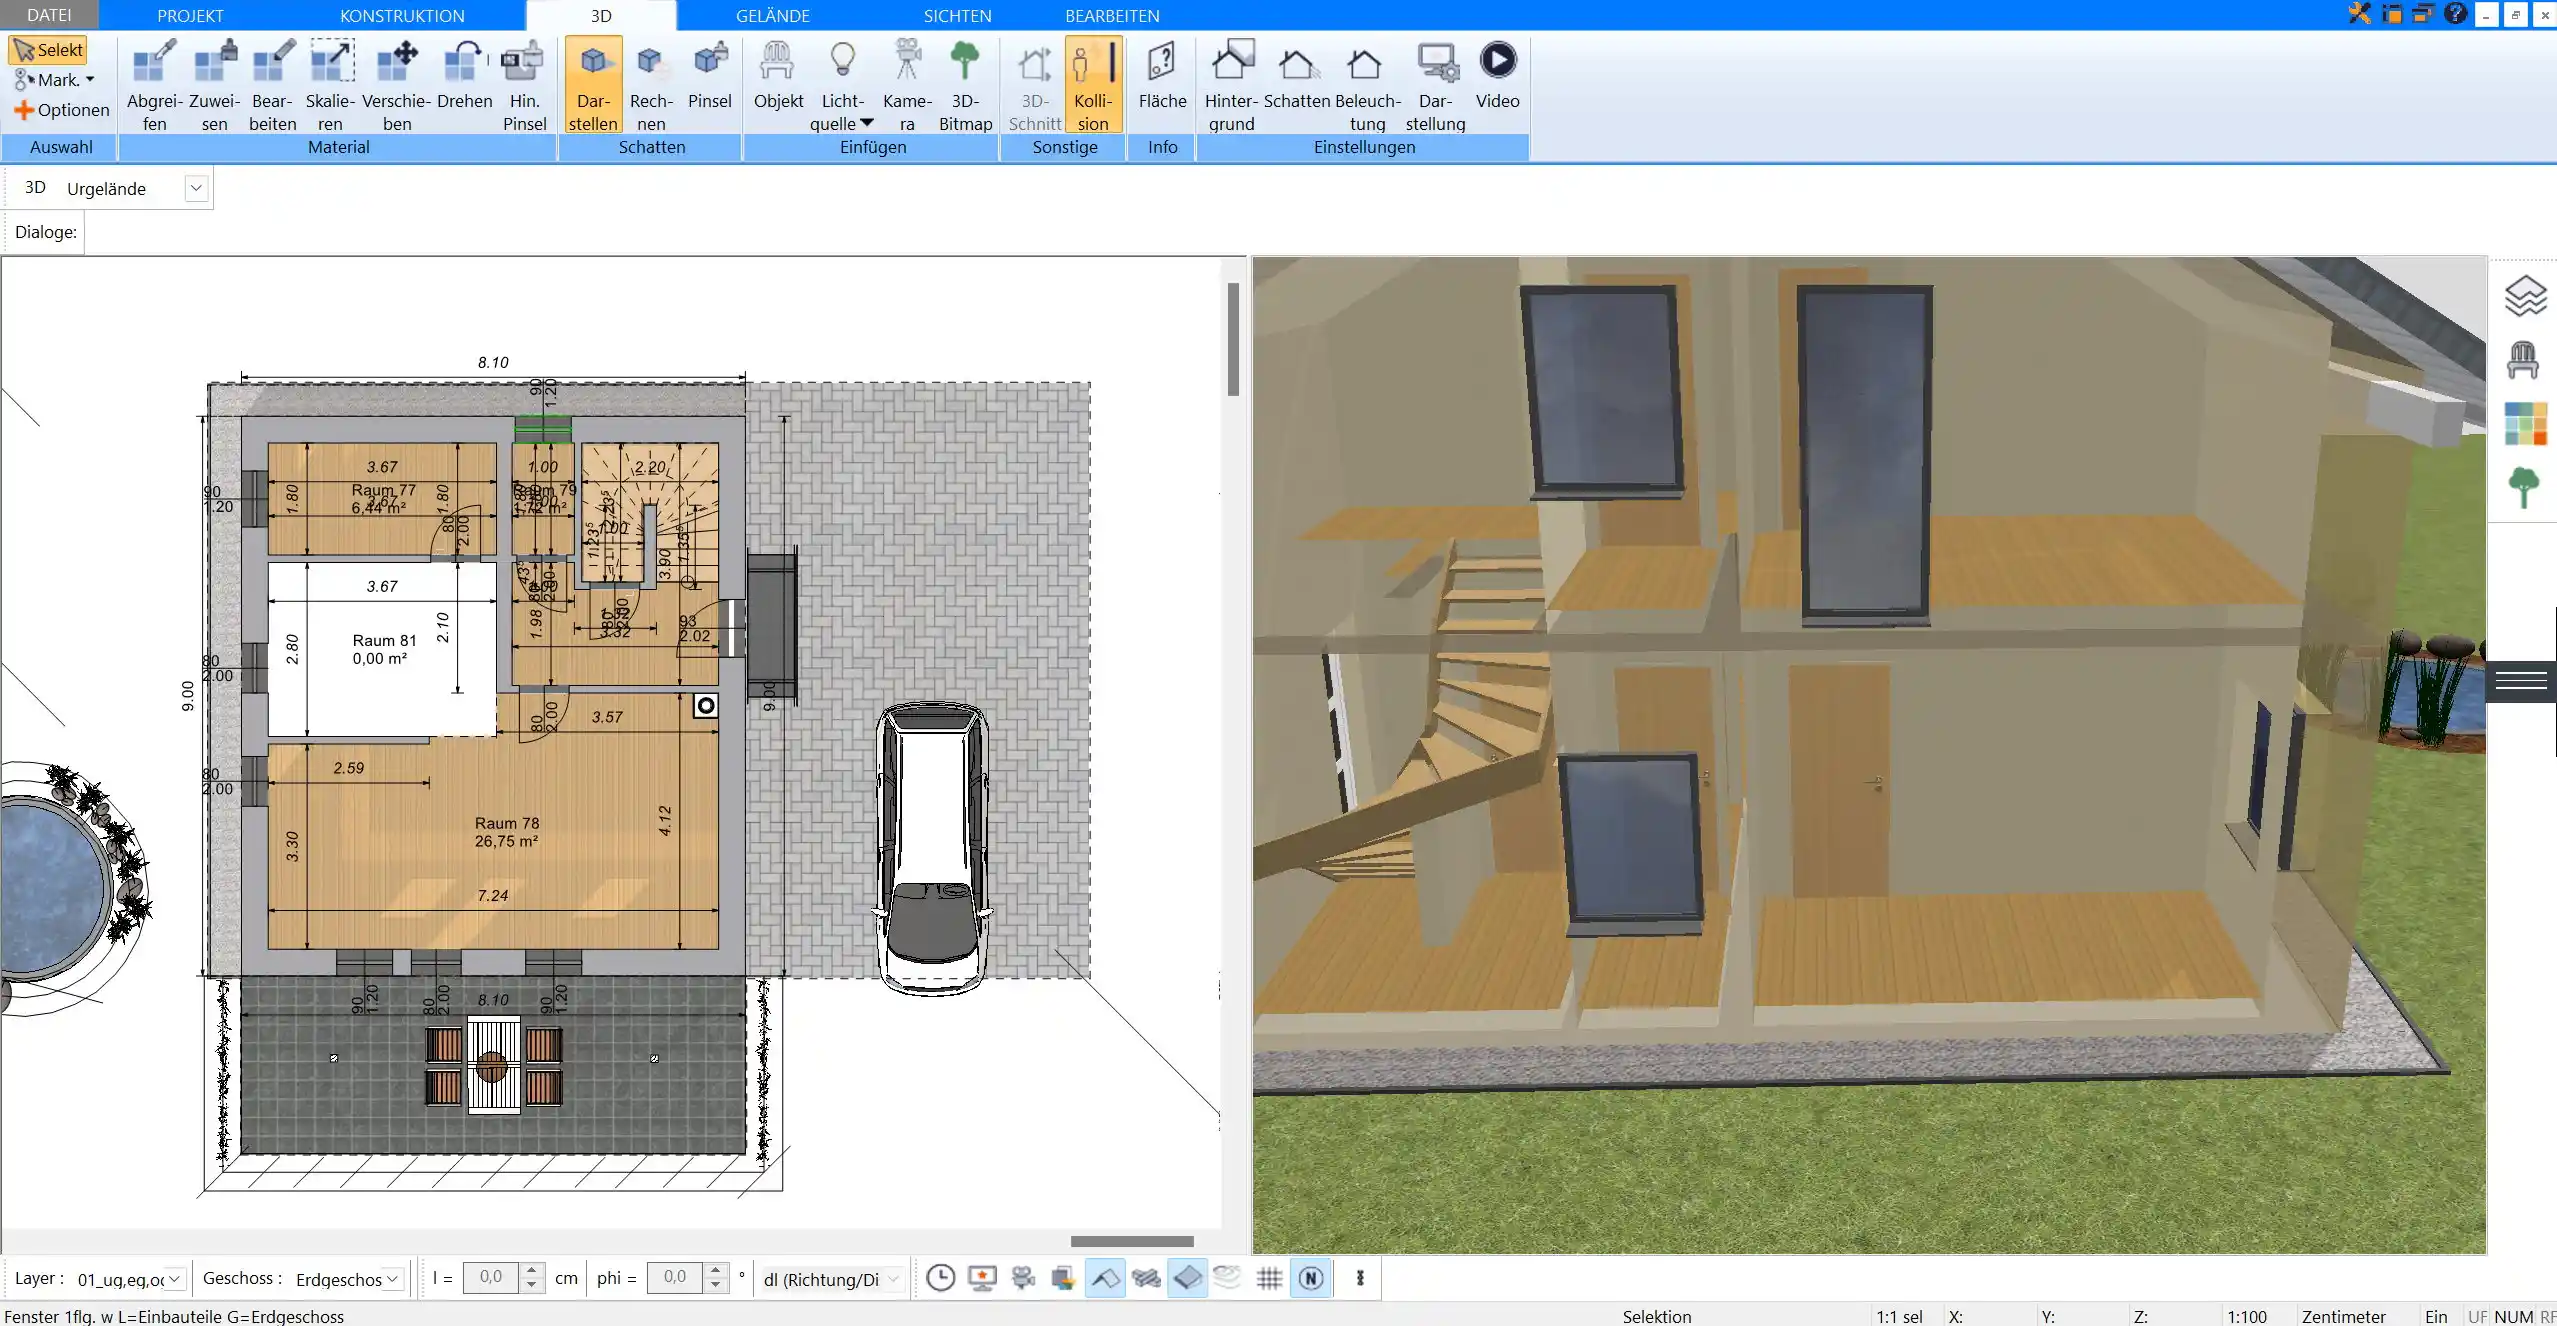Click the Optionen button
Viewport: 2557px width, 1326px height.
click(61, 110)
